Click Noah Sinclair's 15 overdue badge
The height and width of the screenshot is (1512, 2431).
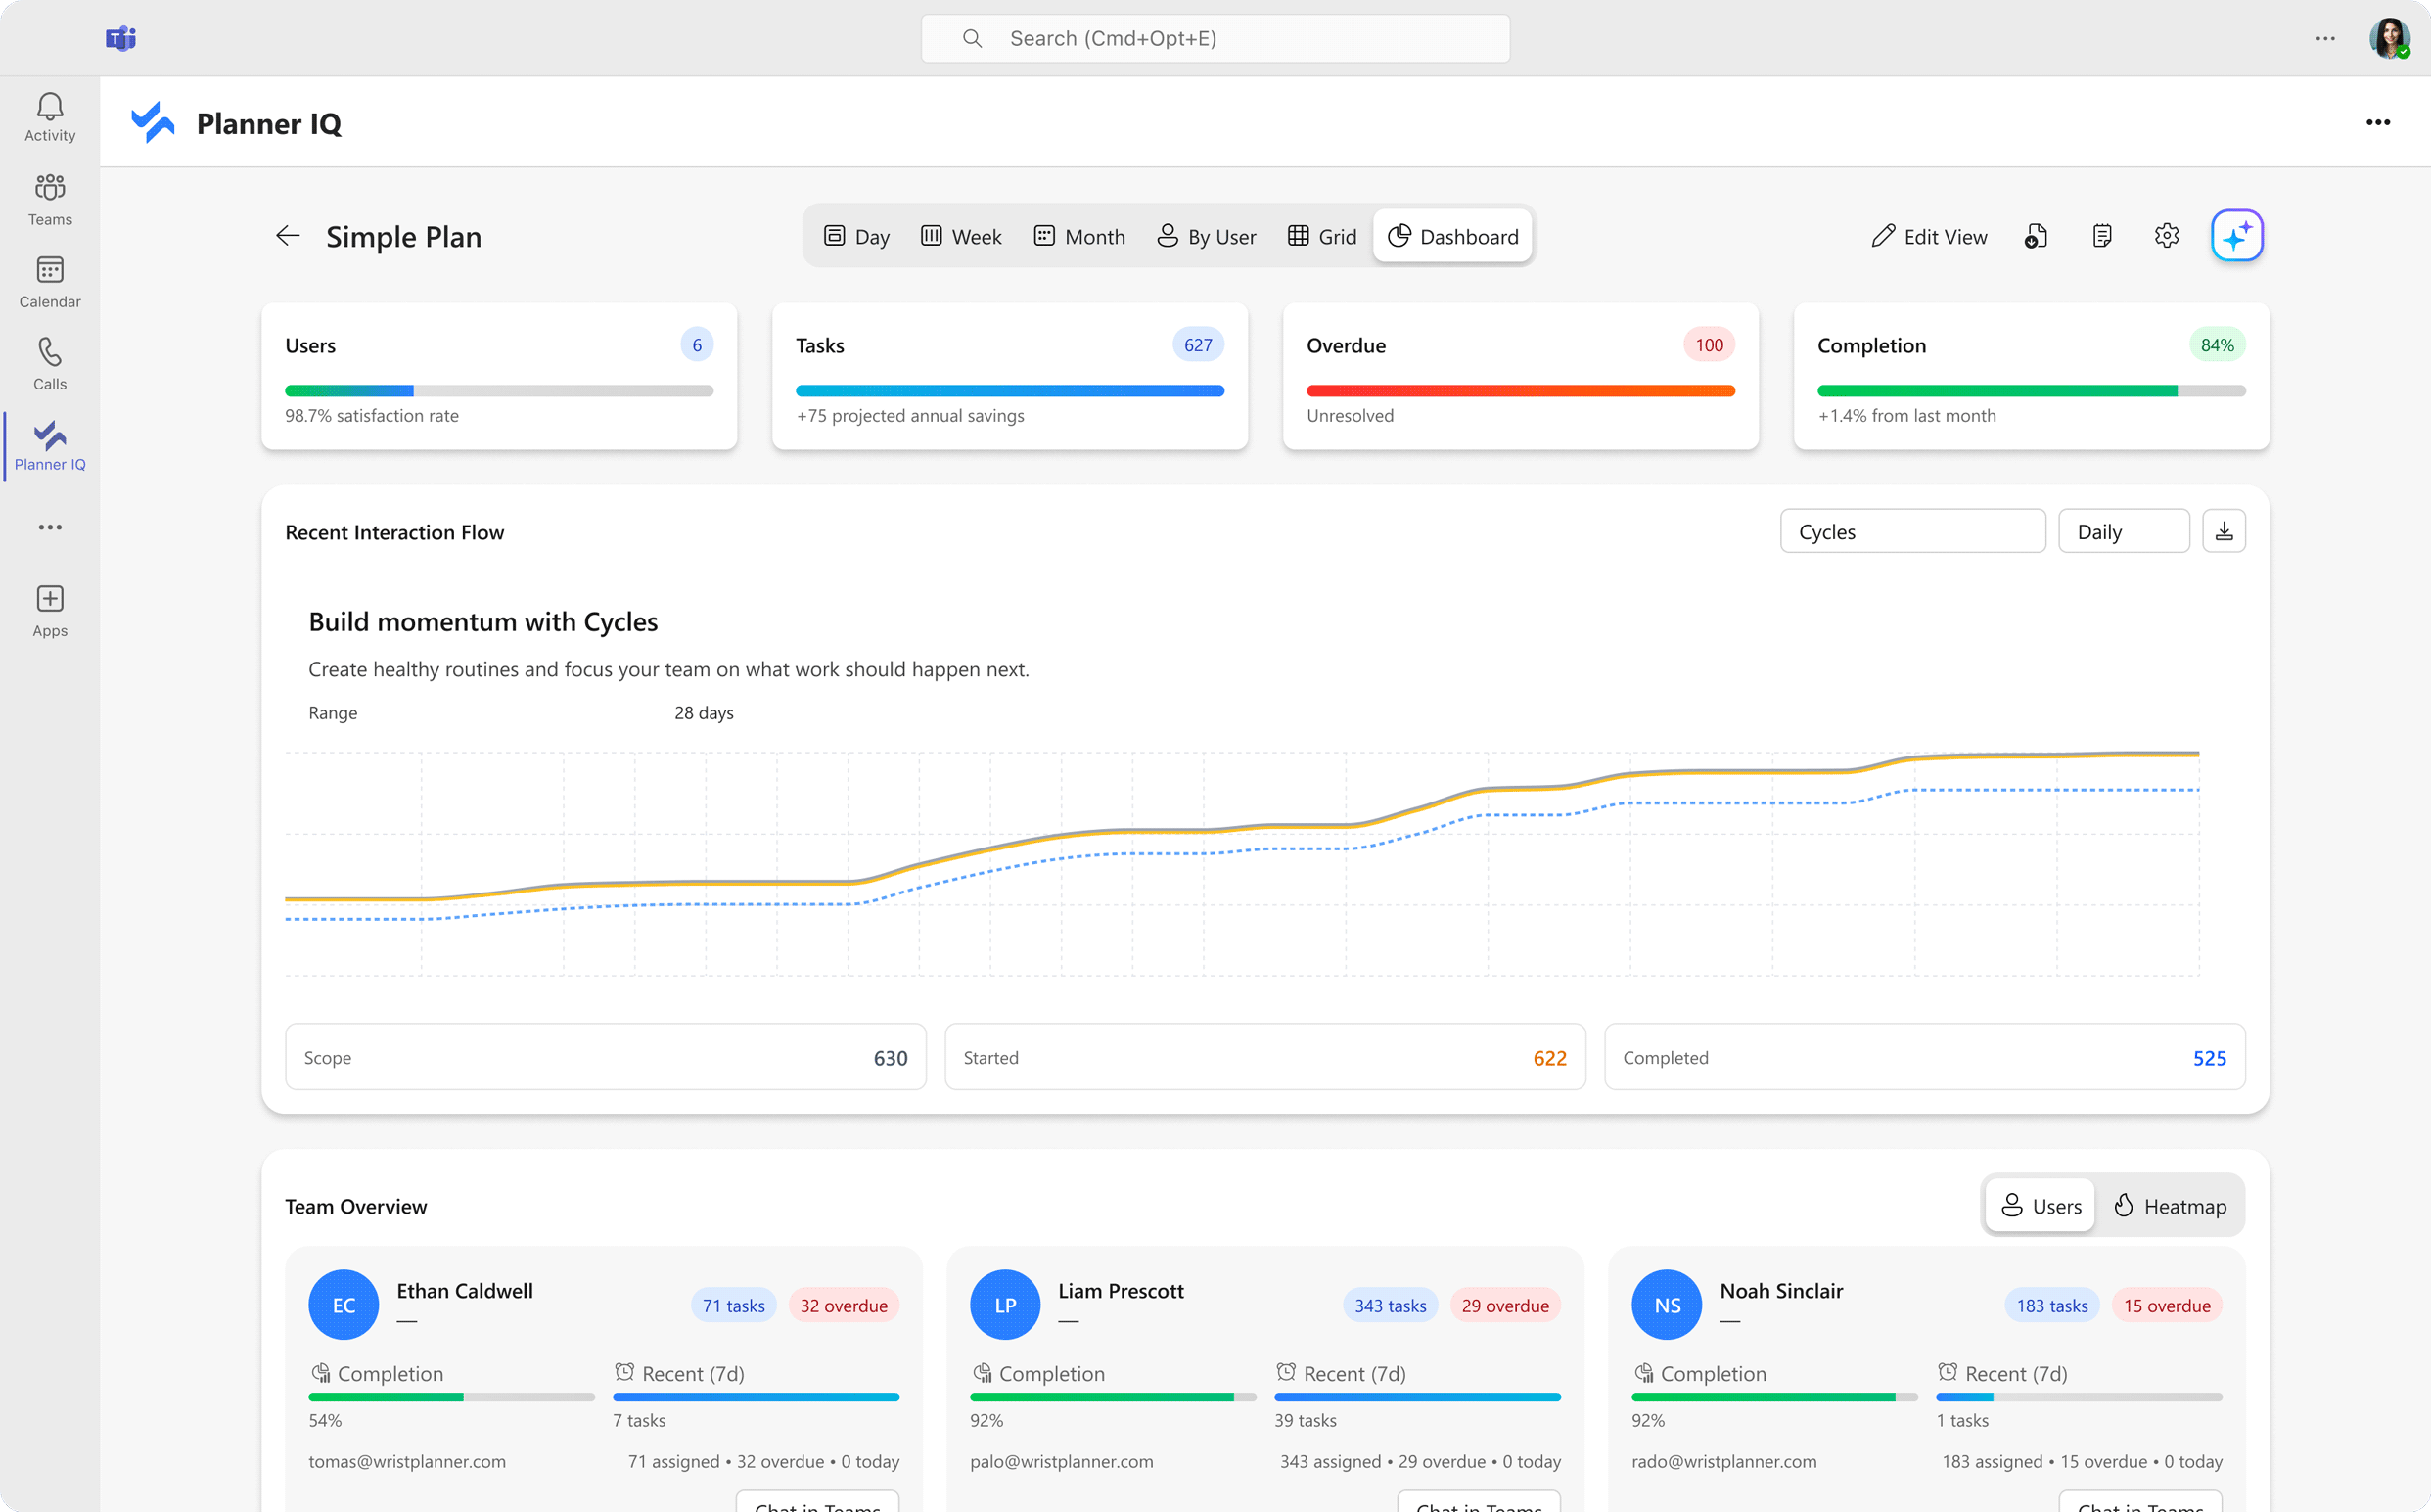point(2167,1305)
